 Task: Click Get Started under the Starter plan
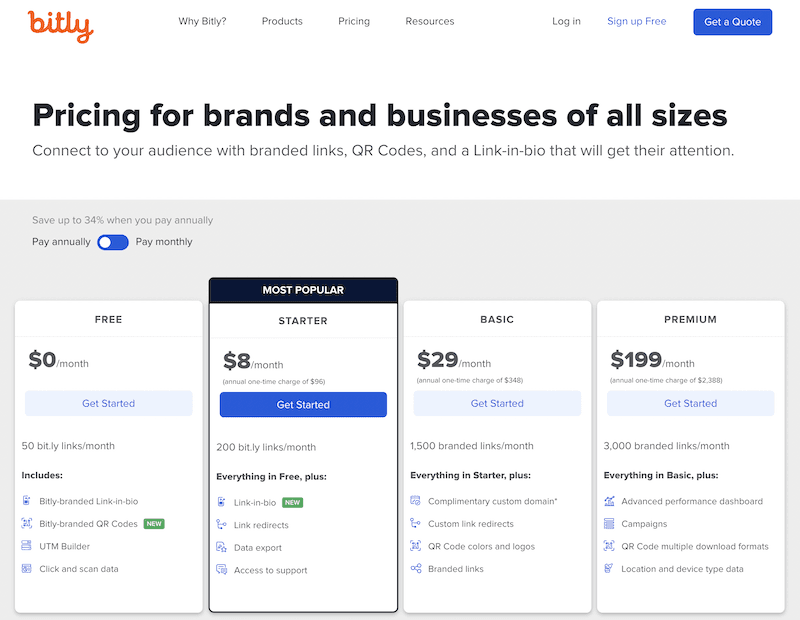coord(303,403)
